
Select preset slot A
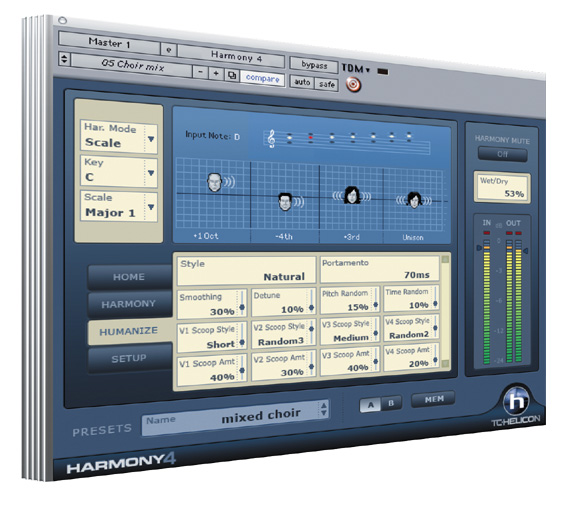[370, 405]
